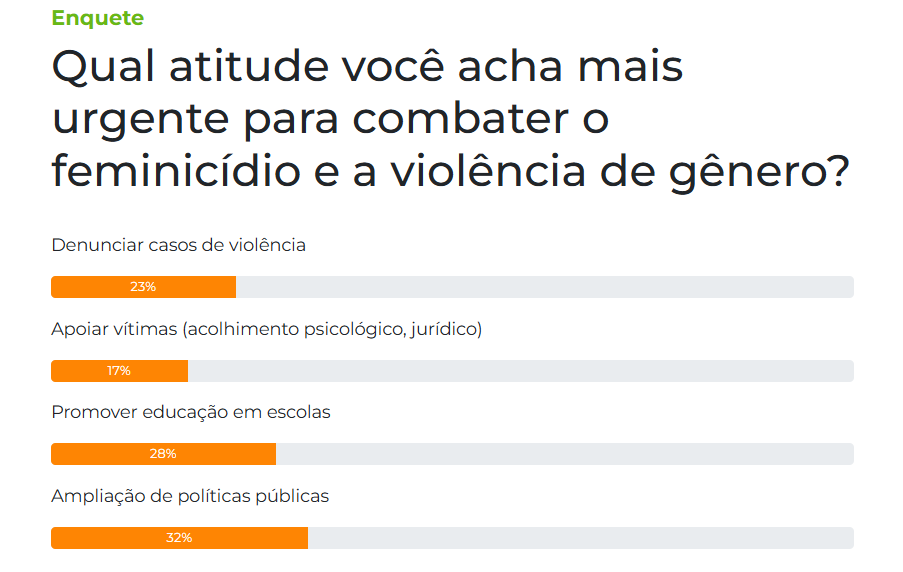Click the orange 28% progress bar

164,454
